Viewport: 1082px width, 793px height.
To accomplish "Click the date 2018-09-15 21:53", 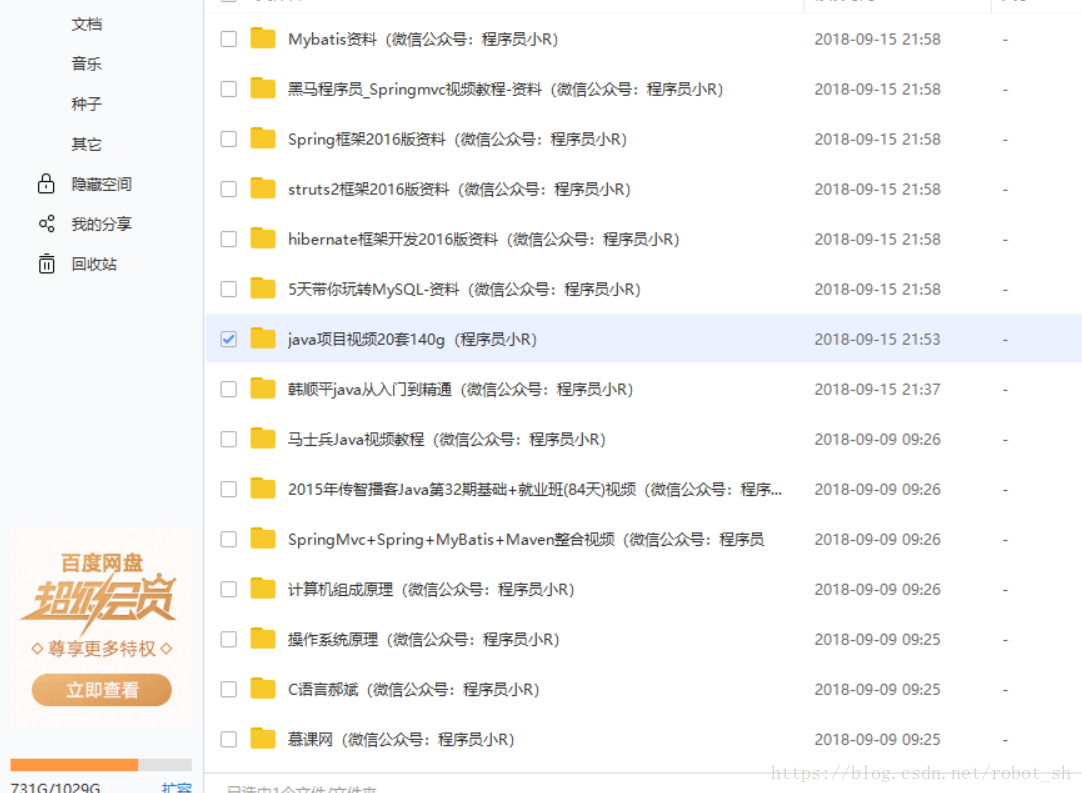I will 877,340.
